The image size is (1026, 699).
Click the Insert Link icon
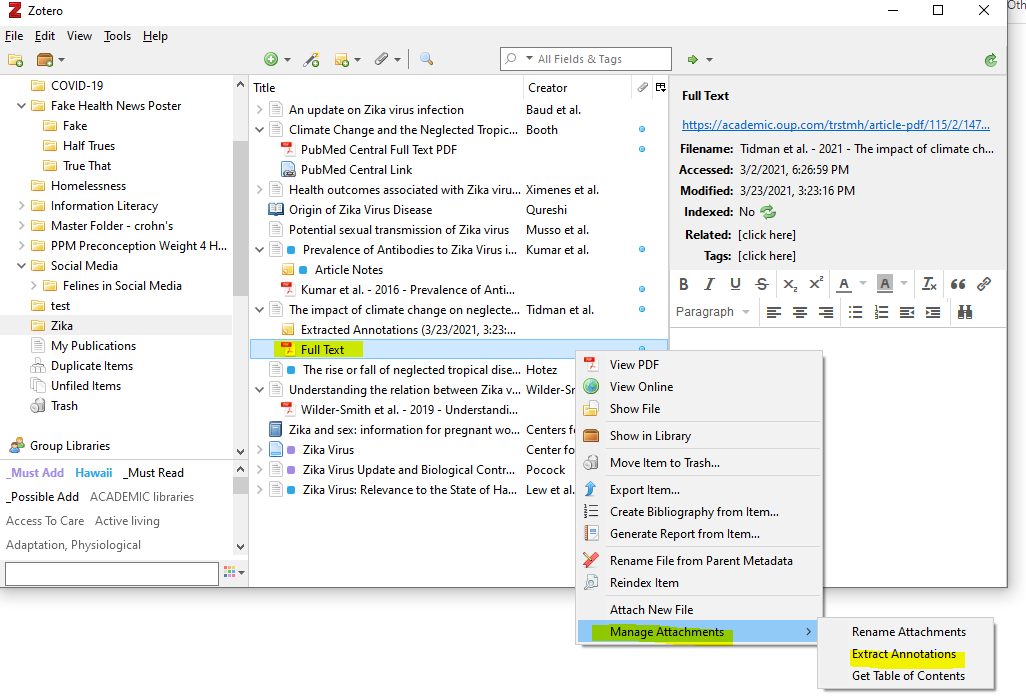pyautogui.click(x=984, y=284)
